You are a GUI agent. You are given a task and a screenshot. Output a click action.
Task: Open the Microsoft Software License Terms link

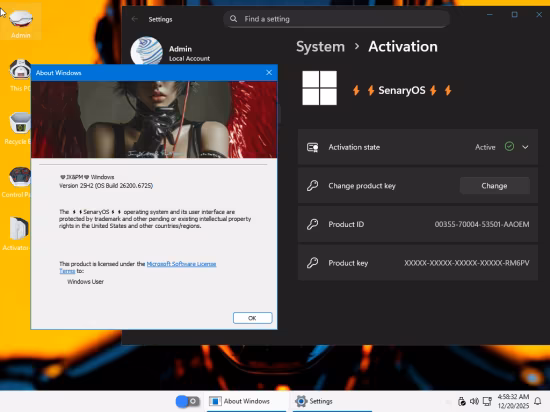[x=181, y=264]
